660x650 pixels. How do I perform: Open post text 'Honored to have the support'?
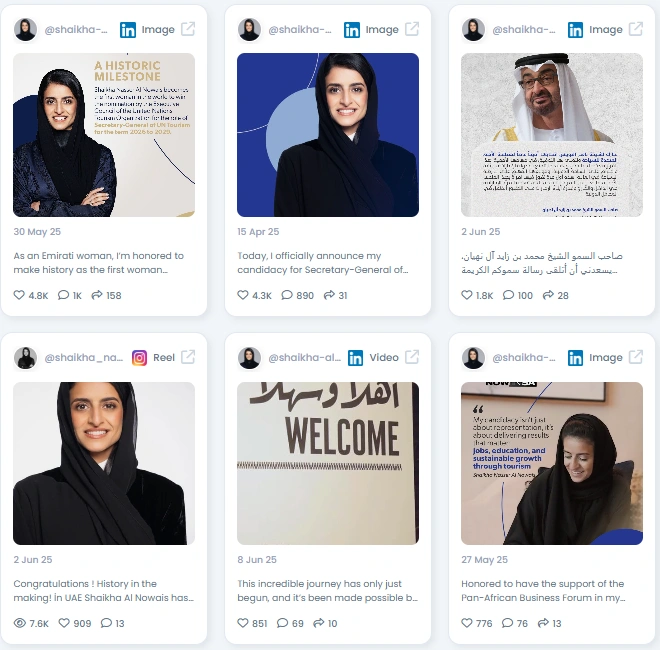[x=543, y=591]
